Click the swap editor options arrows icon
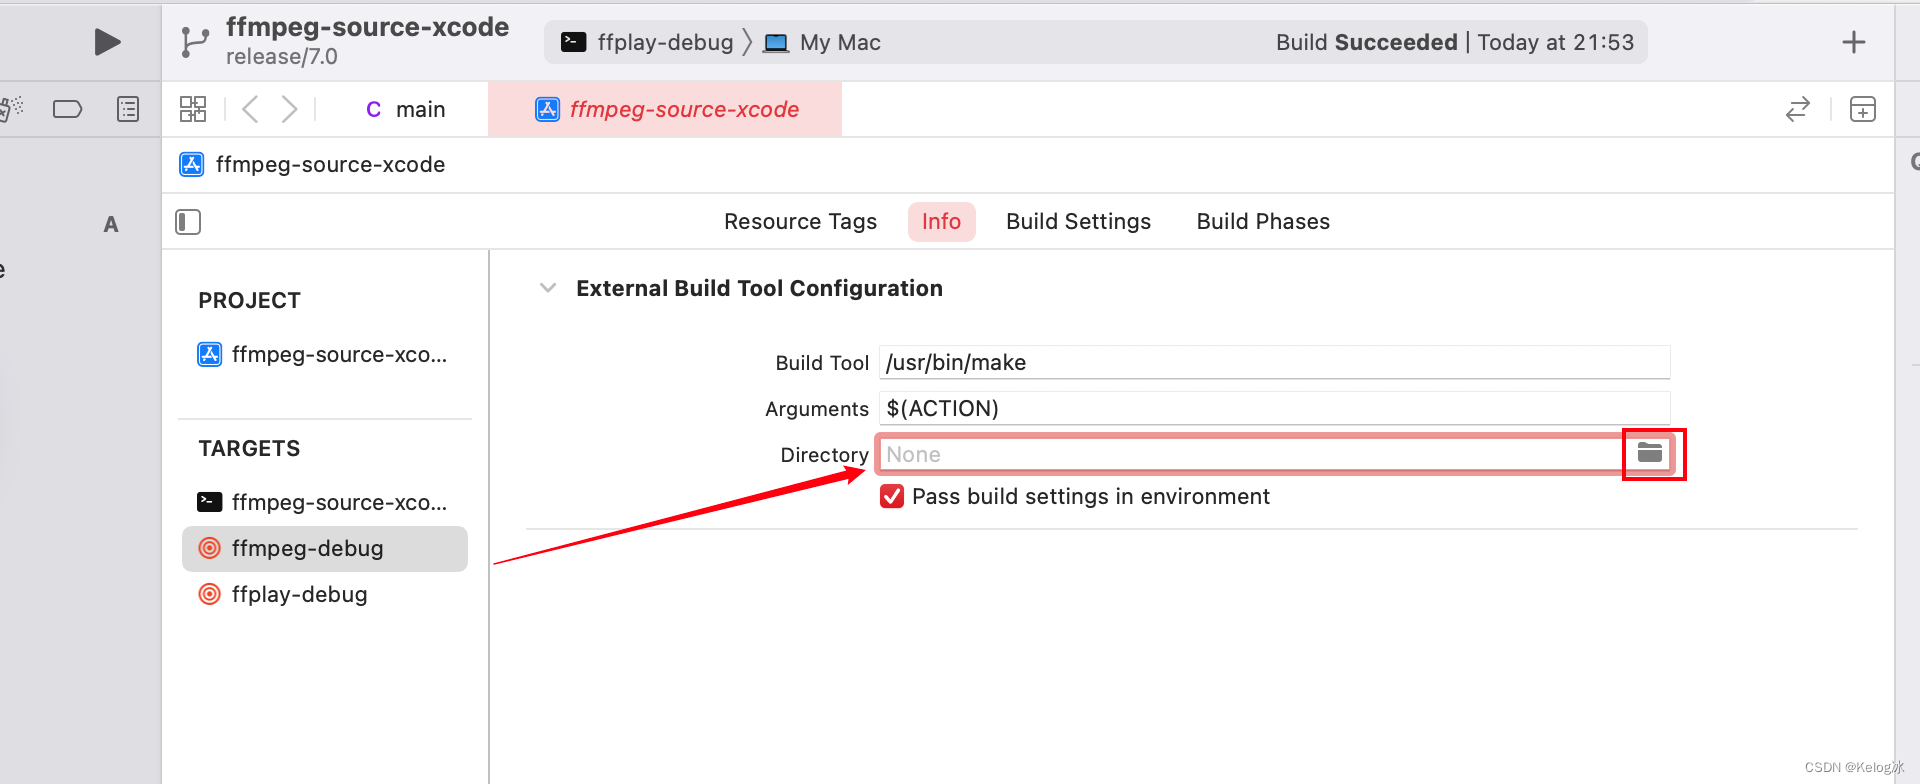This screenshot has width=1920, height=784. pyautogui.click(x=1798, y=109)
